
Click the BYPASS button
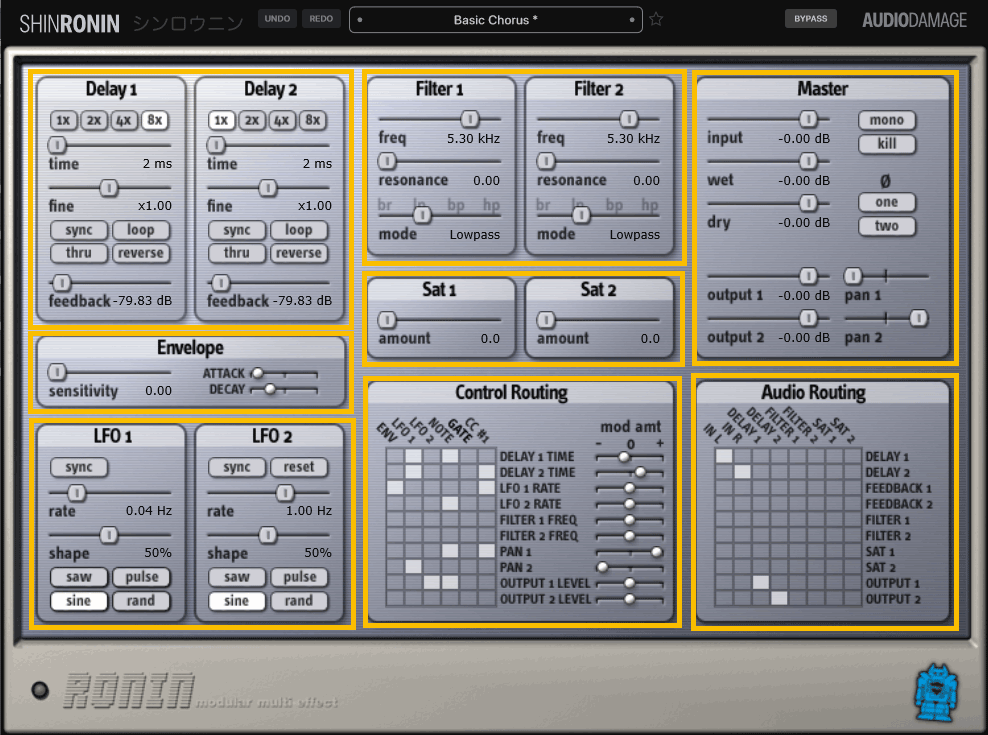[810, 19]
